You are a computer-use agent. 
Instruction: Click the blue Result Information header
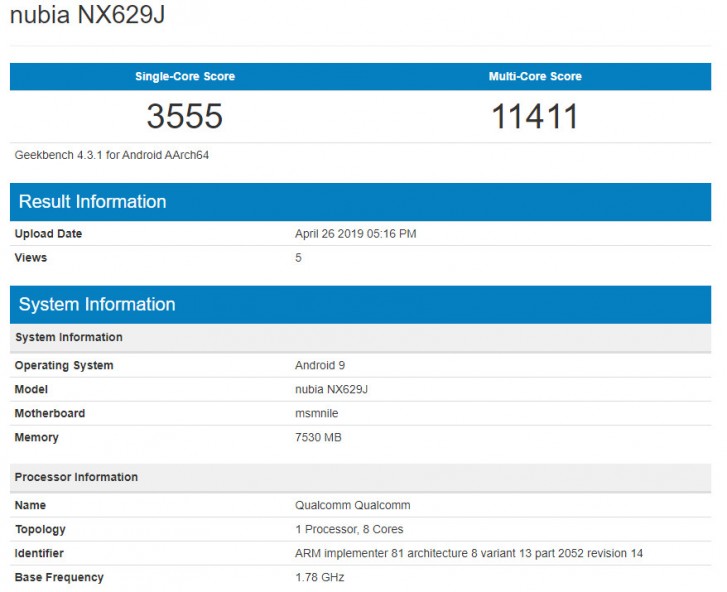[92, 202]
